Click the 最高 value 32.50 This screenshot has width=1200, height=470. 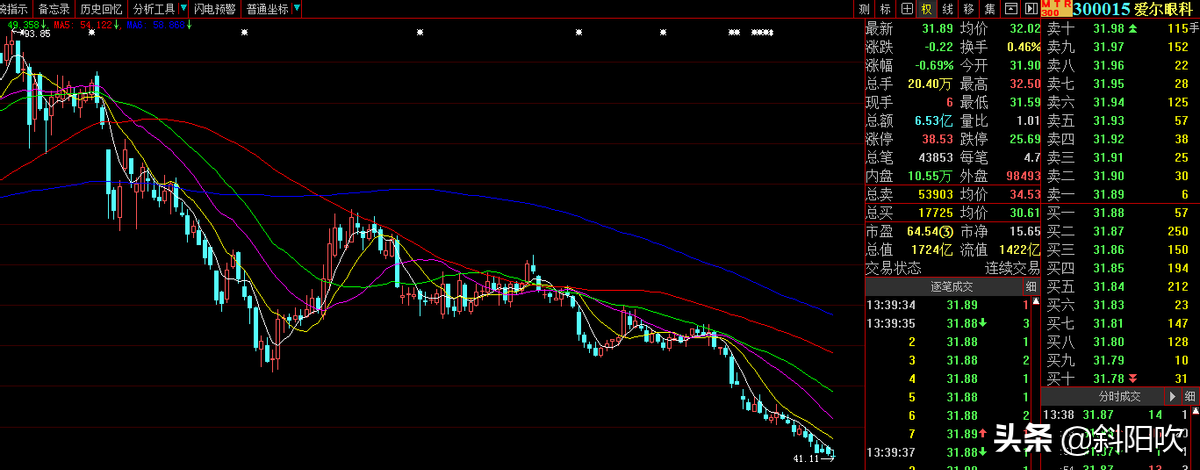click(x=1025, y=84)
